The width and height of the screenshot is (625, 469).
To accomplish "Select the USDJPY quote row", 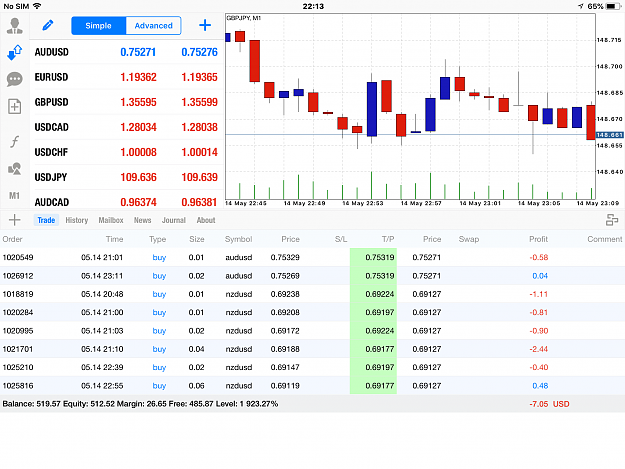I will [x=126, y=177].
